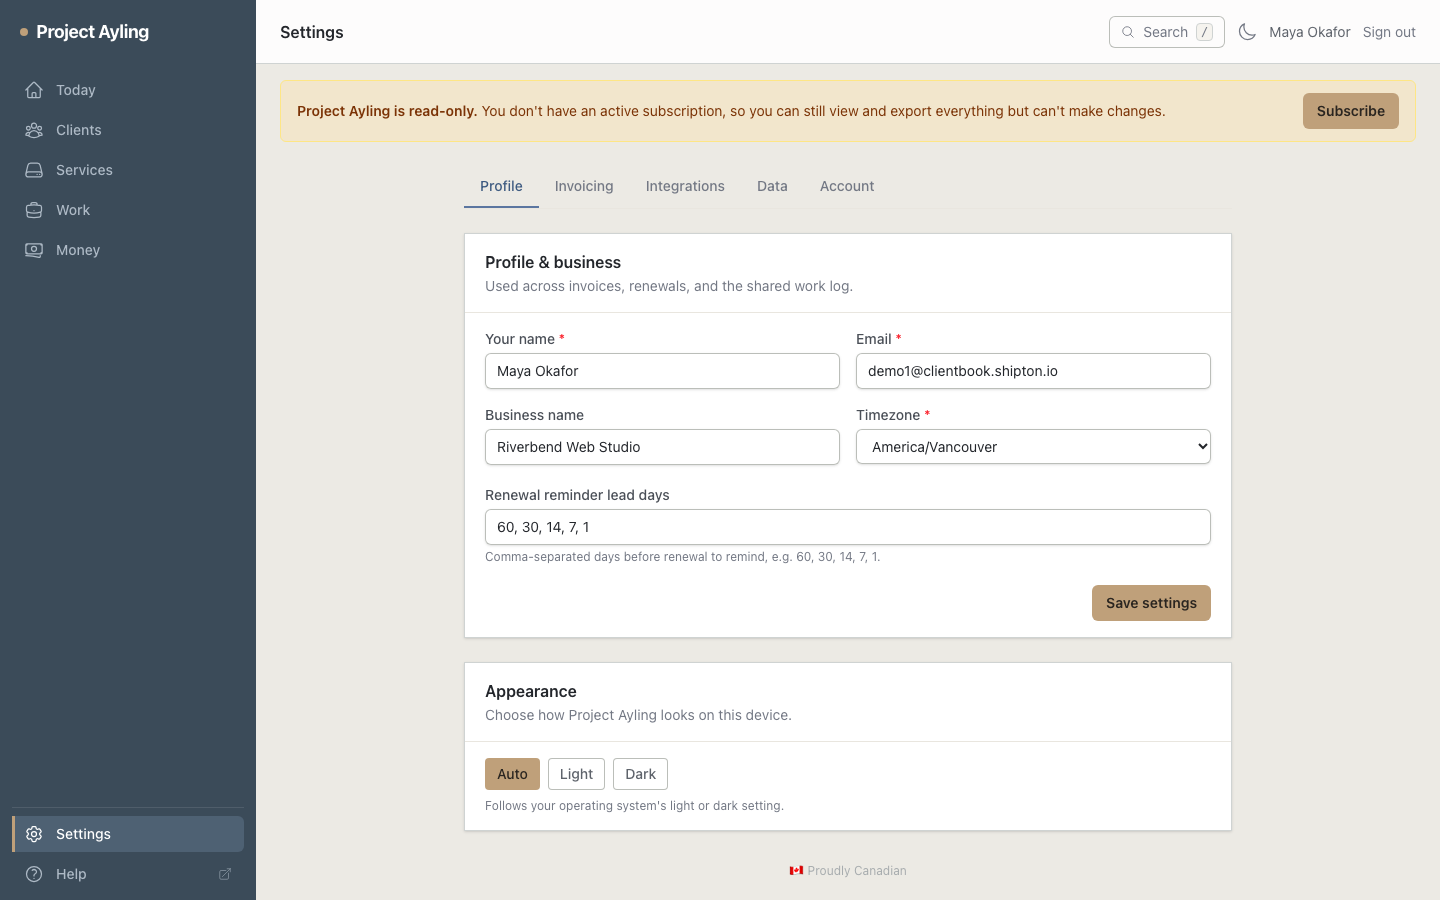Click the slash shortcut key in Search
Screen dimensions: 1440x900
(x=1205, y=32)
